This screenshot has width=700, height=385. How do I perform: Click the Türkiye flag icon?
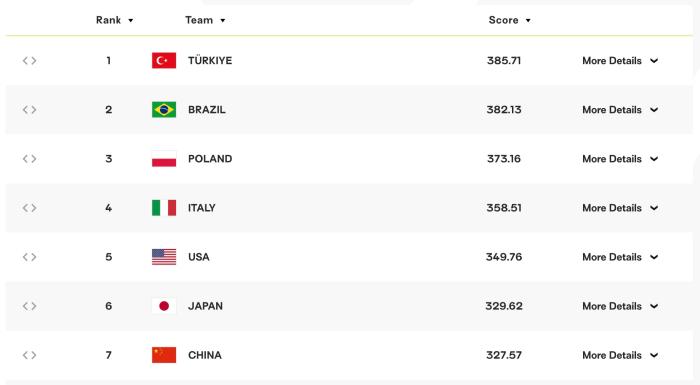tap(164, 60)
